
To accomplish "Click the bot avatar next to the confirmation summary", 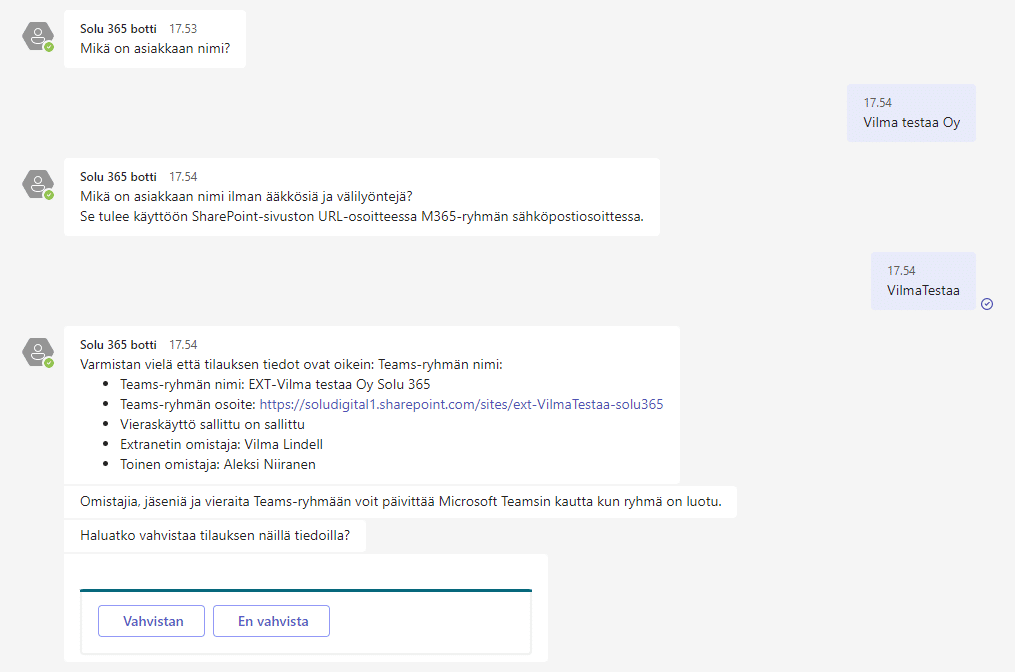I will tap(37, 352).
